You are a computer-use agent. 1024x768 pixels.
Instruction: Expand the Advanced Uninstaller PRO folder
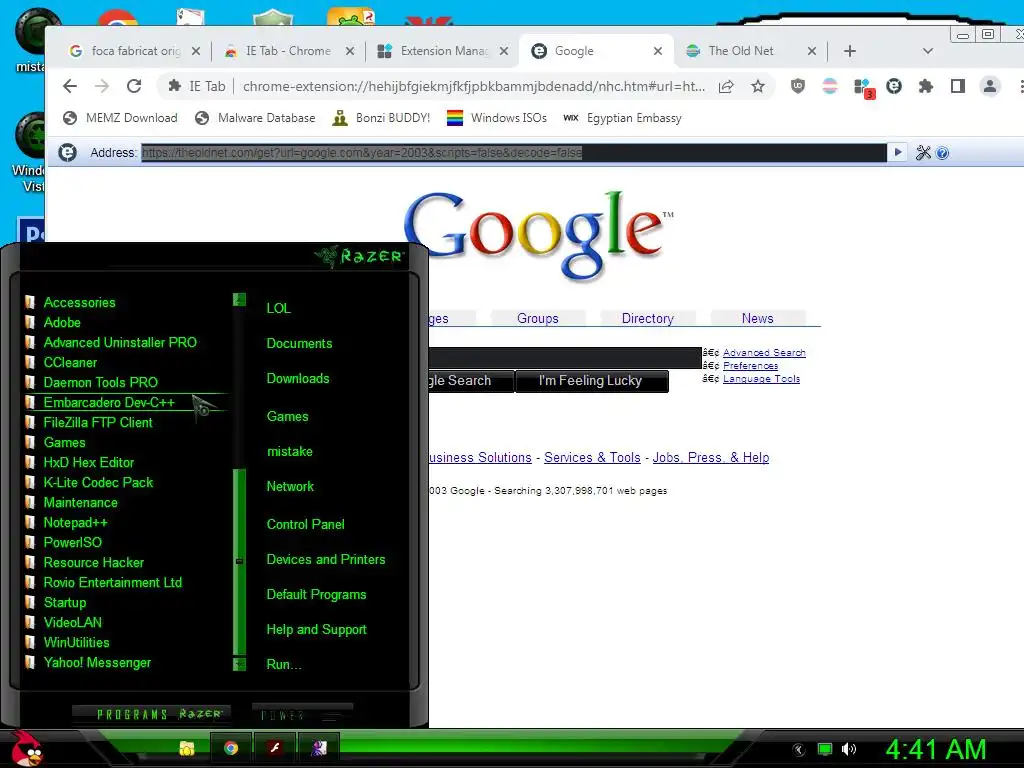click(x=120, y=342)
